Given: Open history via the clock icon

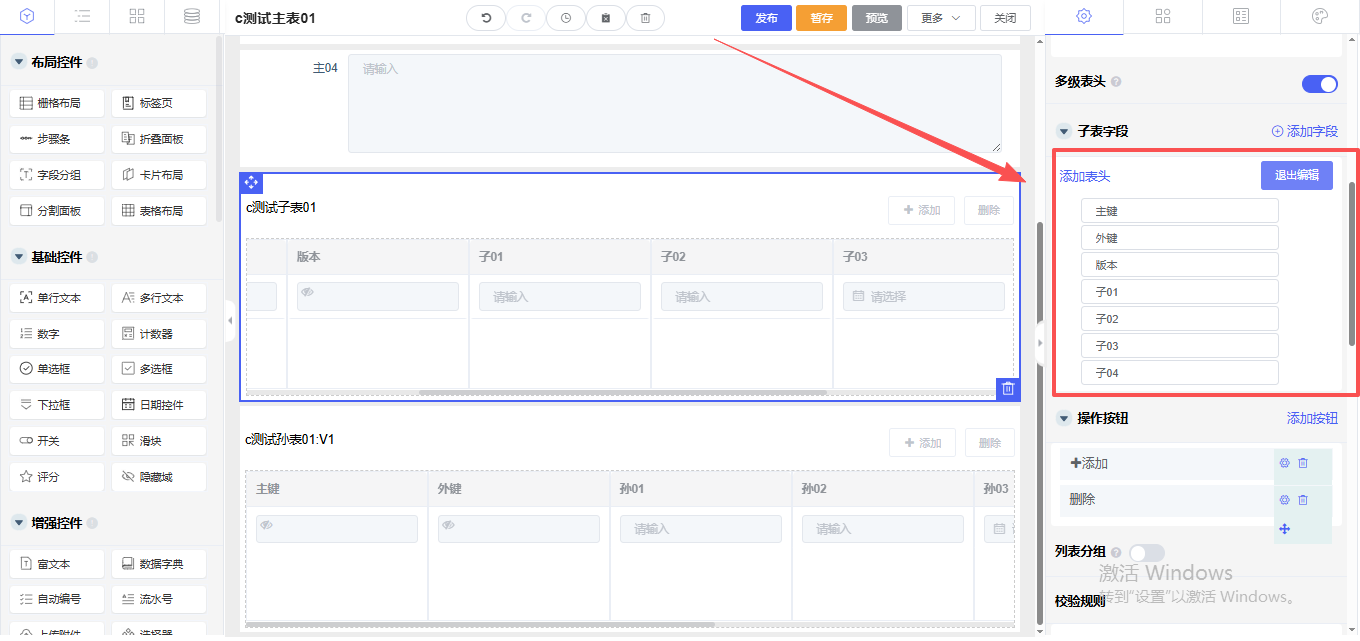Looking at the screenshot, I should [566, 18].
